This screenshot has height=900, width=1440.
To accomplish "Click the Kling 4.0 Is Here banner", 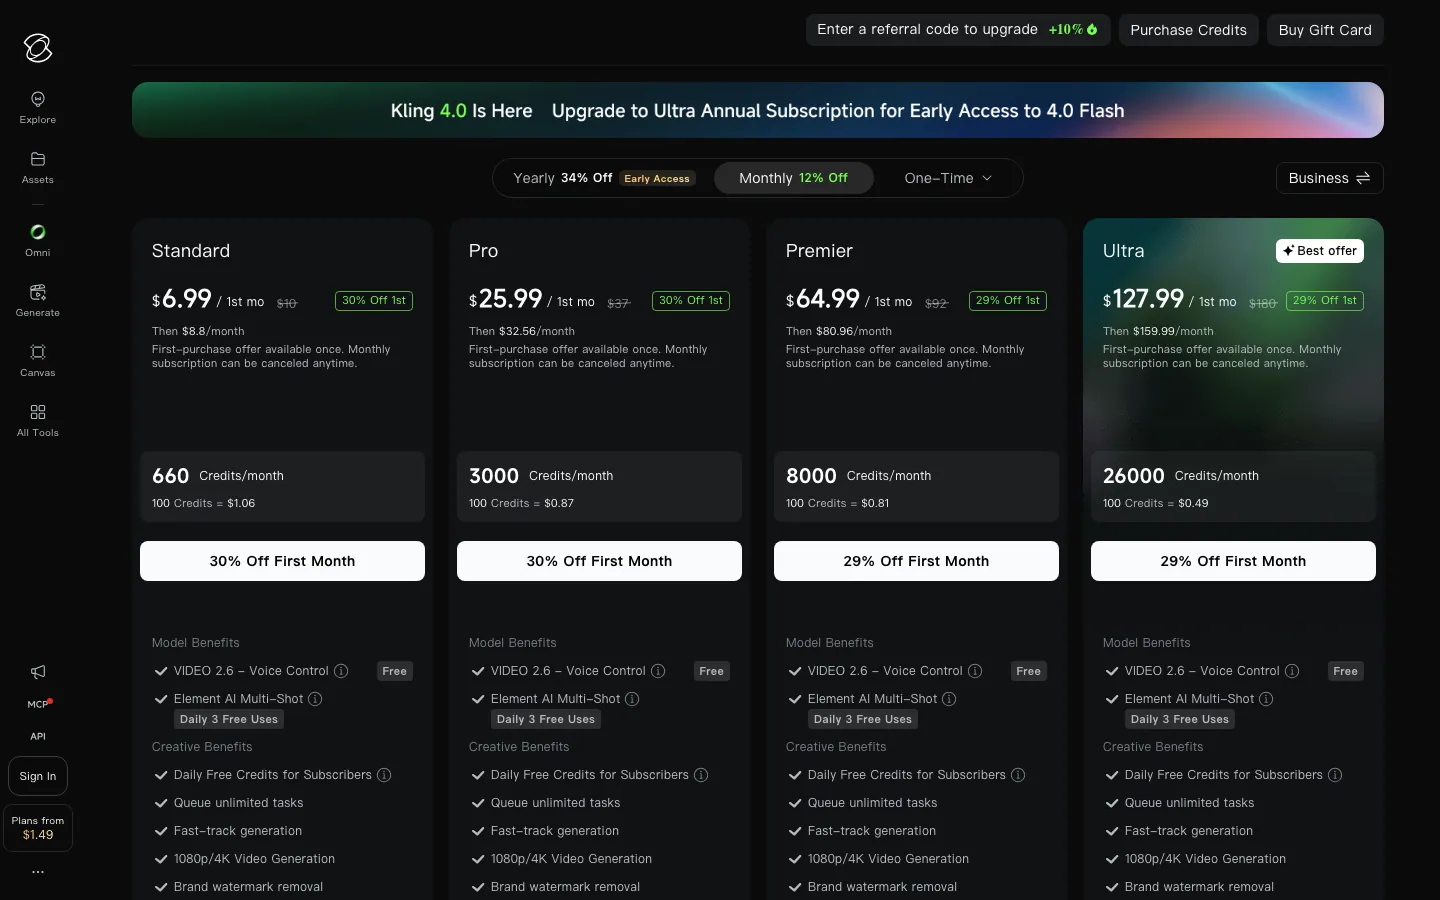I will coord(758,110).
